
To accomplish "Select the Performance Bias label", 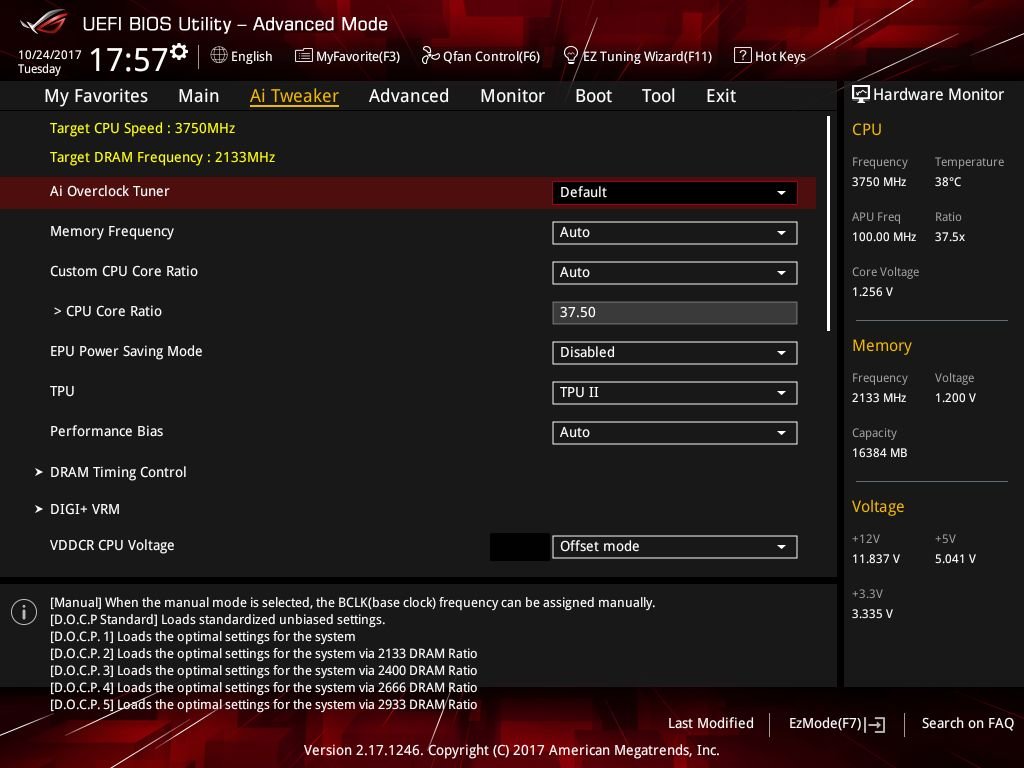I will tap(106, 431).
